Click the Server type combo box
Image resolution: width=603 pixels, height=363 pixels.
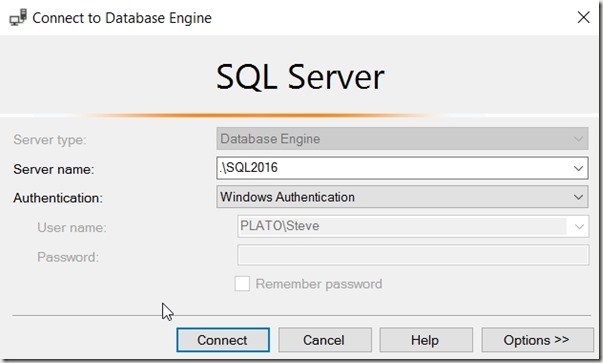(x=402, y=139)
